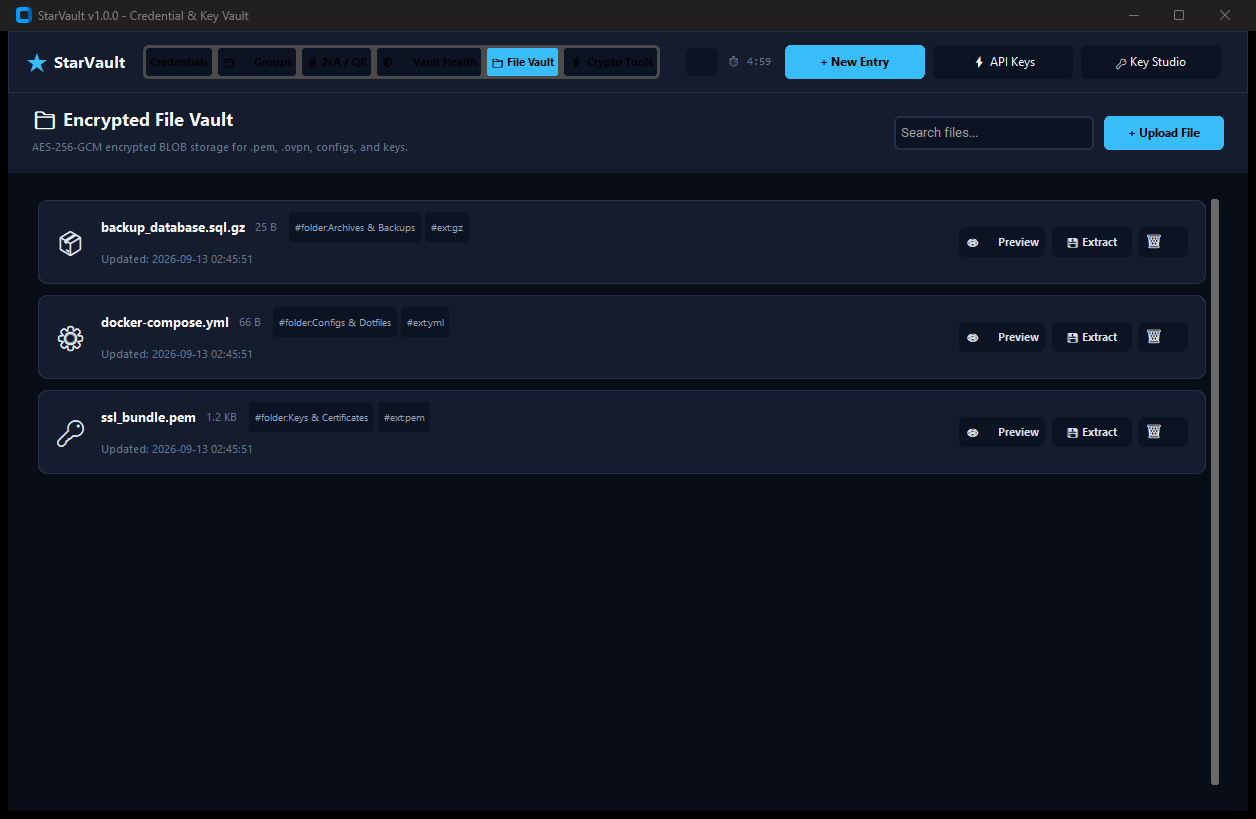This screenshot has height=819, width=1256.
Task: Click the Updated timestamp under backup_database.sql.gz
Action: [177, 259]
